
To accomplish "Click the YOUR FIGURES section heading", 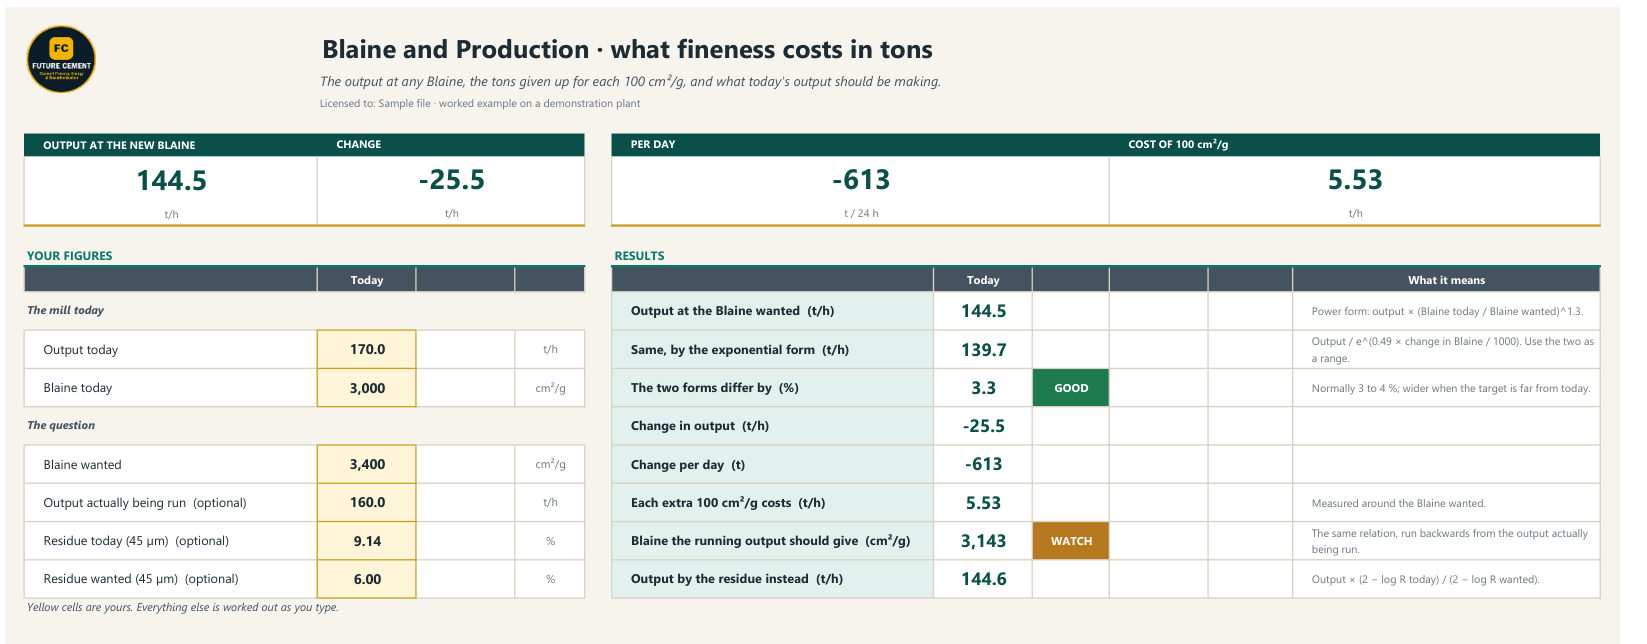I will pyautogui.click(x=69, y=256).
